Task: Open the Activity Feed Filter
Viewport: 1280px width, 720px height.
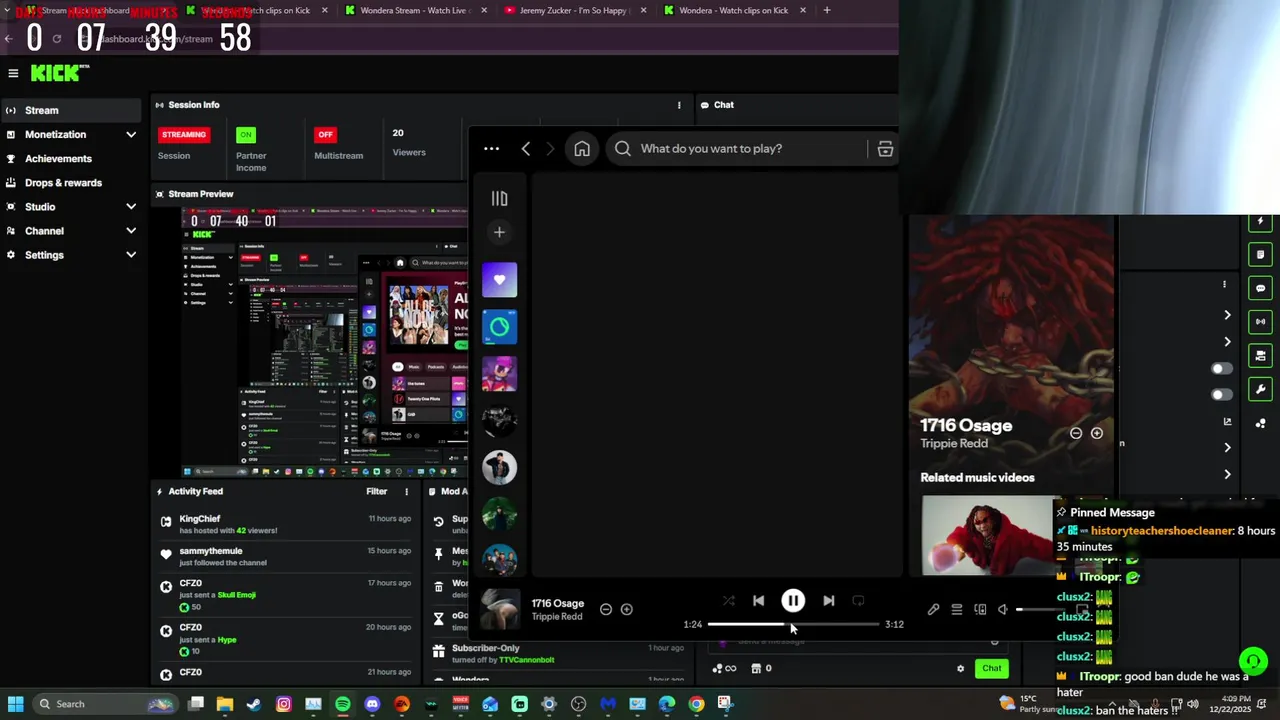Action: click(376, 491)
